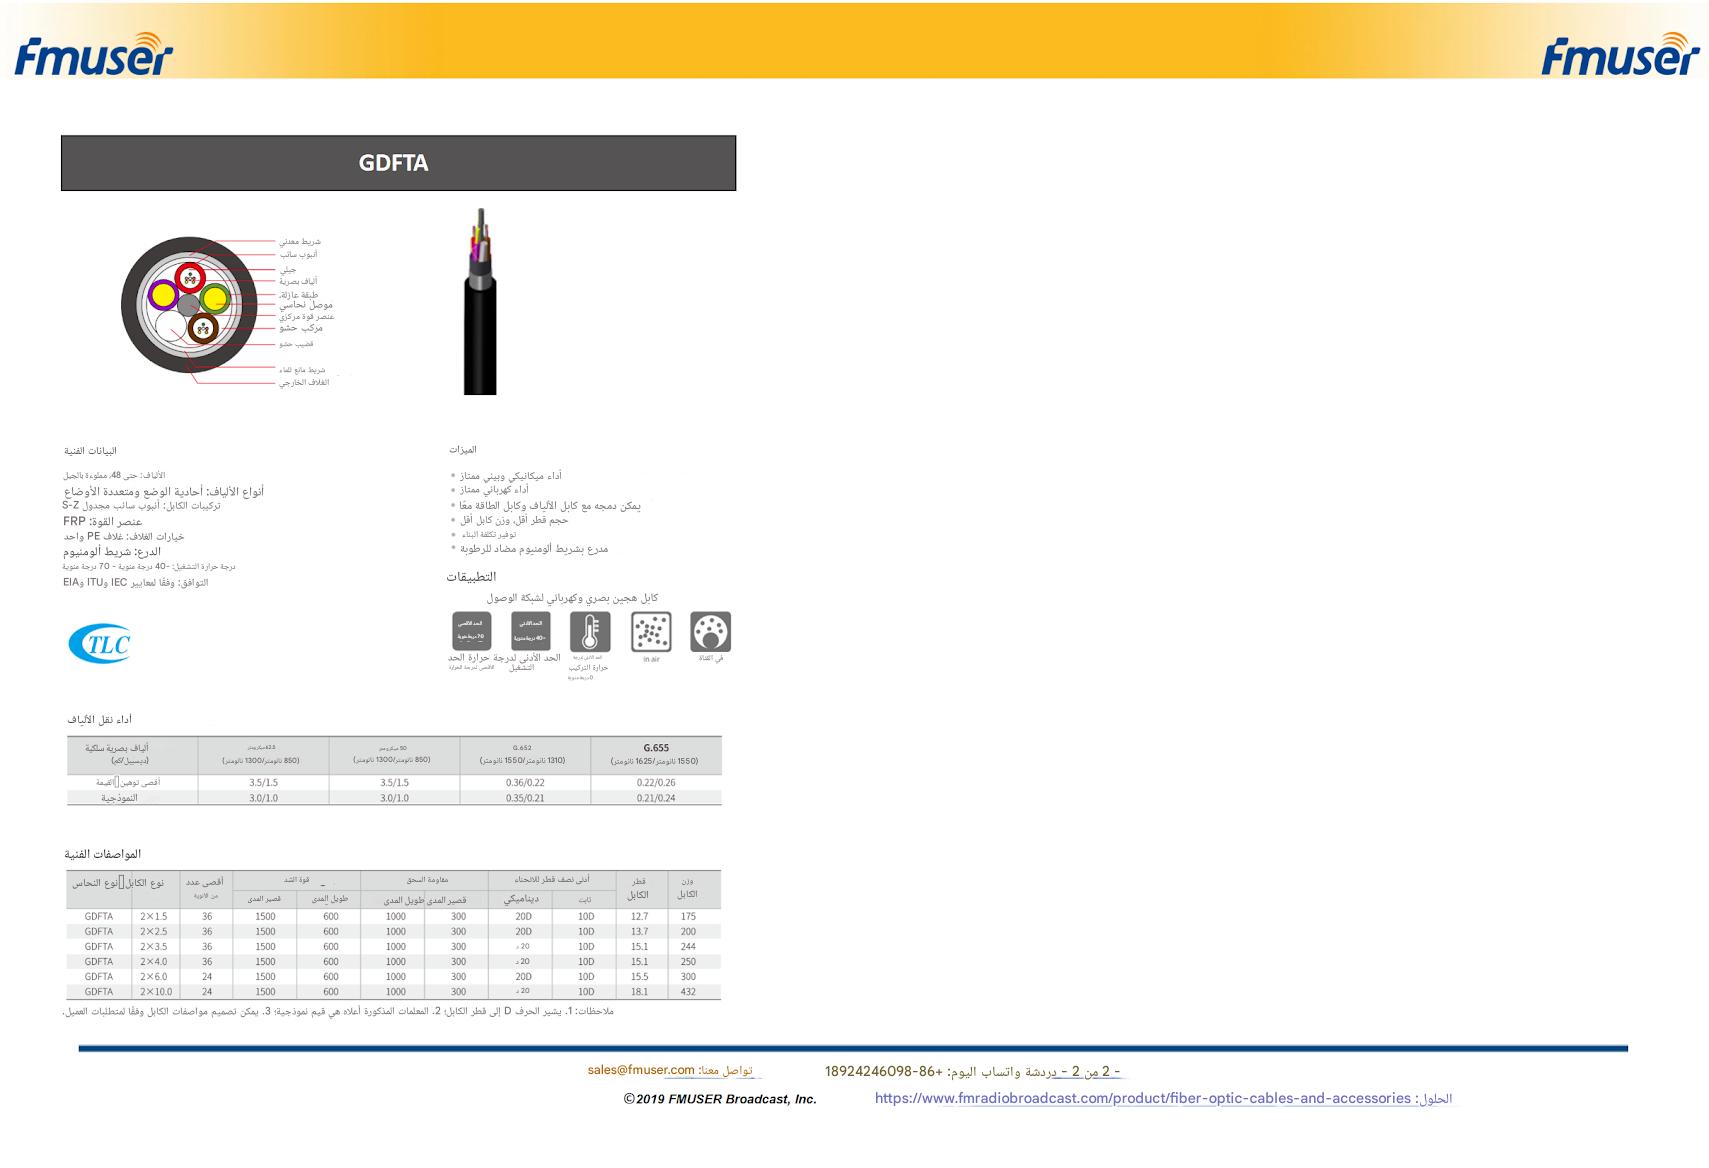
Task: Click the 'وزن الكابل' cable weight column header
Action: [x=688, y=888]
